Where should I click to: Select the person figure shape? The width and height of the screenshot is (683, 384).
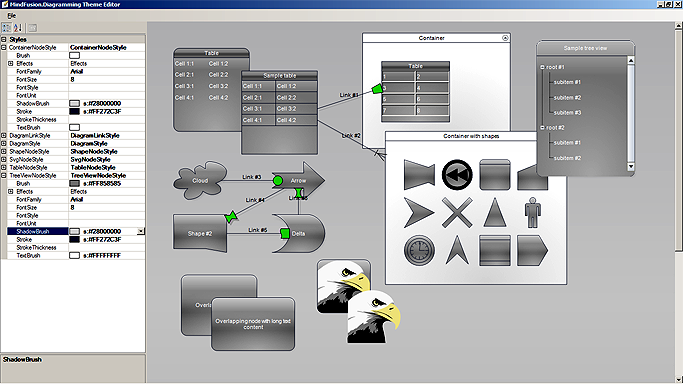(532, 212)
